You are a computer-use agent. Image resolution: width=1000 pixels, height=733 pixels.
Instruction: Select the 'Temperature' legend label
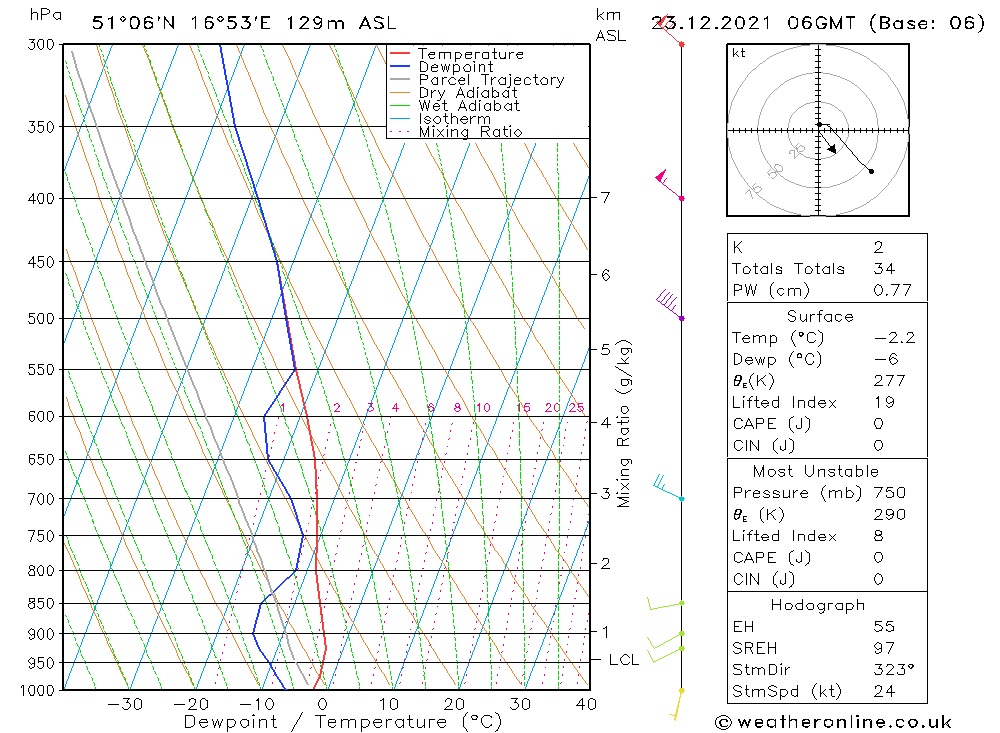pyautogui.click(x=471, y=54)
